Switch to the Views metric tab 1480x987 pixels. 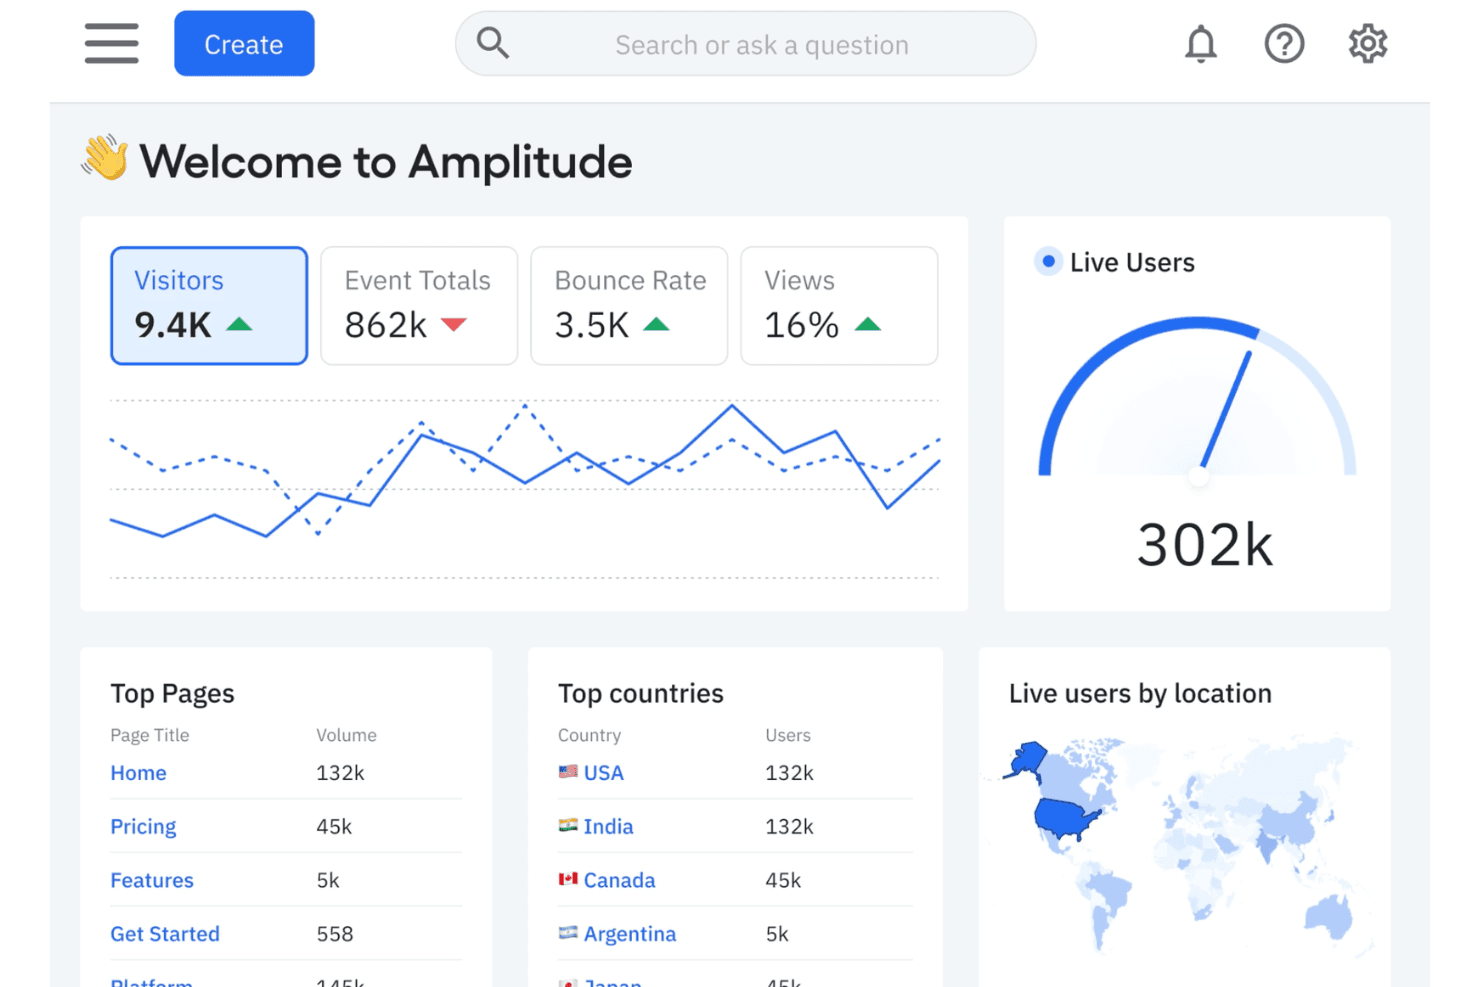tap(839, 305)
